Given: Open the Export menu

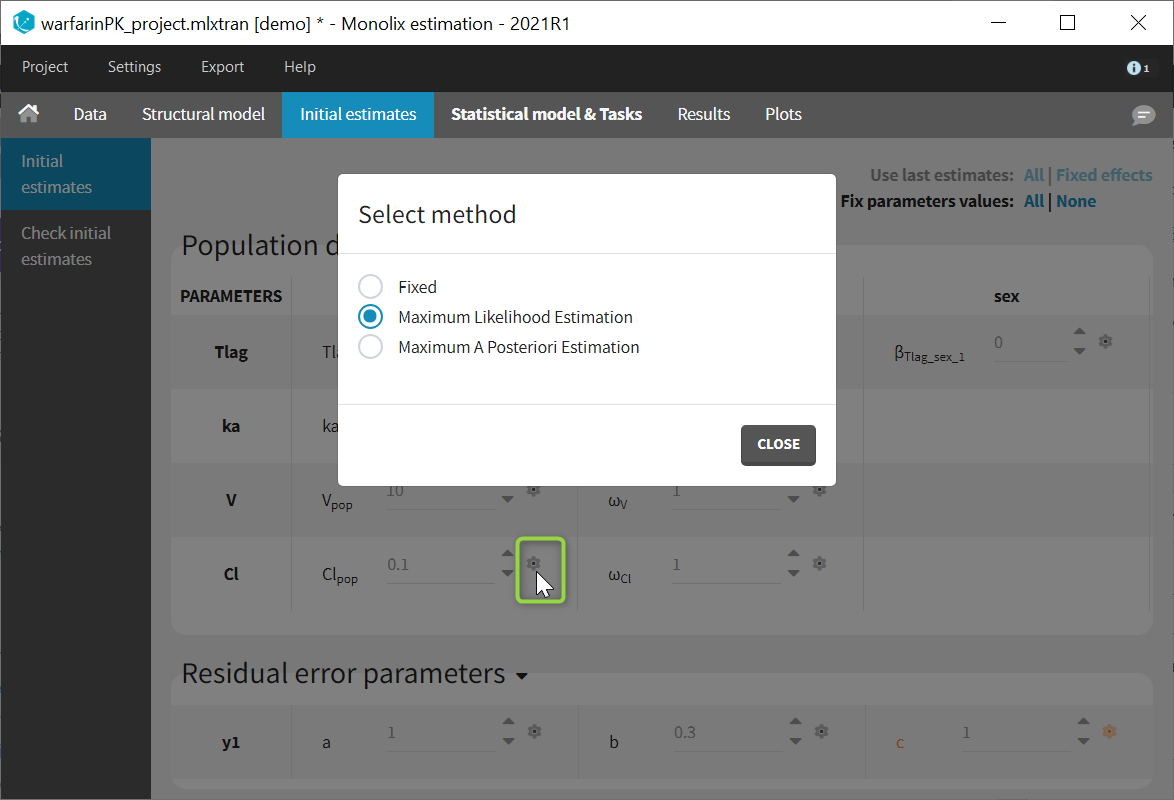Looking at the screenshot, I should pyautogui.click(x=222, y=67).
